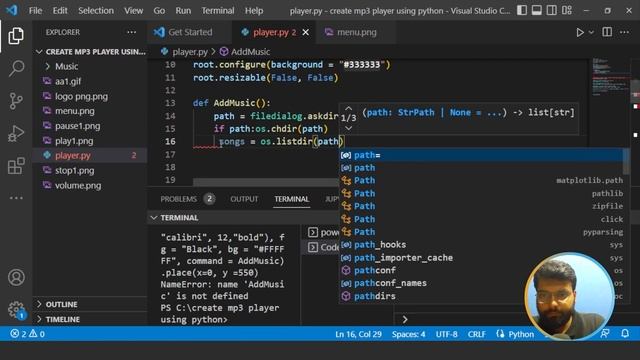The image size is (640, 360).
Task: Split the editor to the right
Action: (607, 32)
